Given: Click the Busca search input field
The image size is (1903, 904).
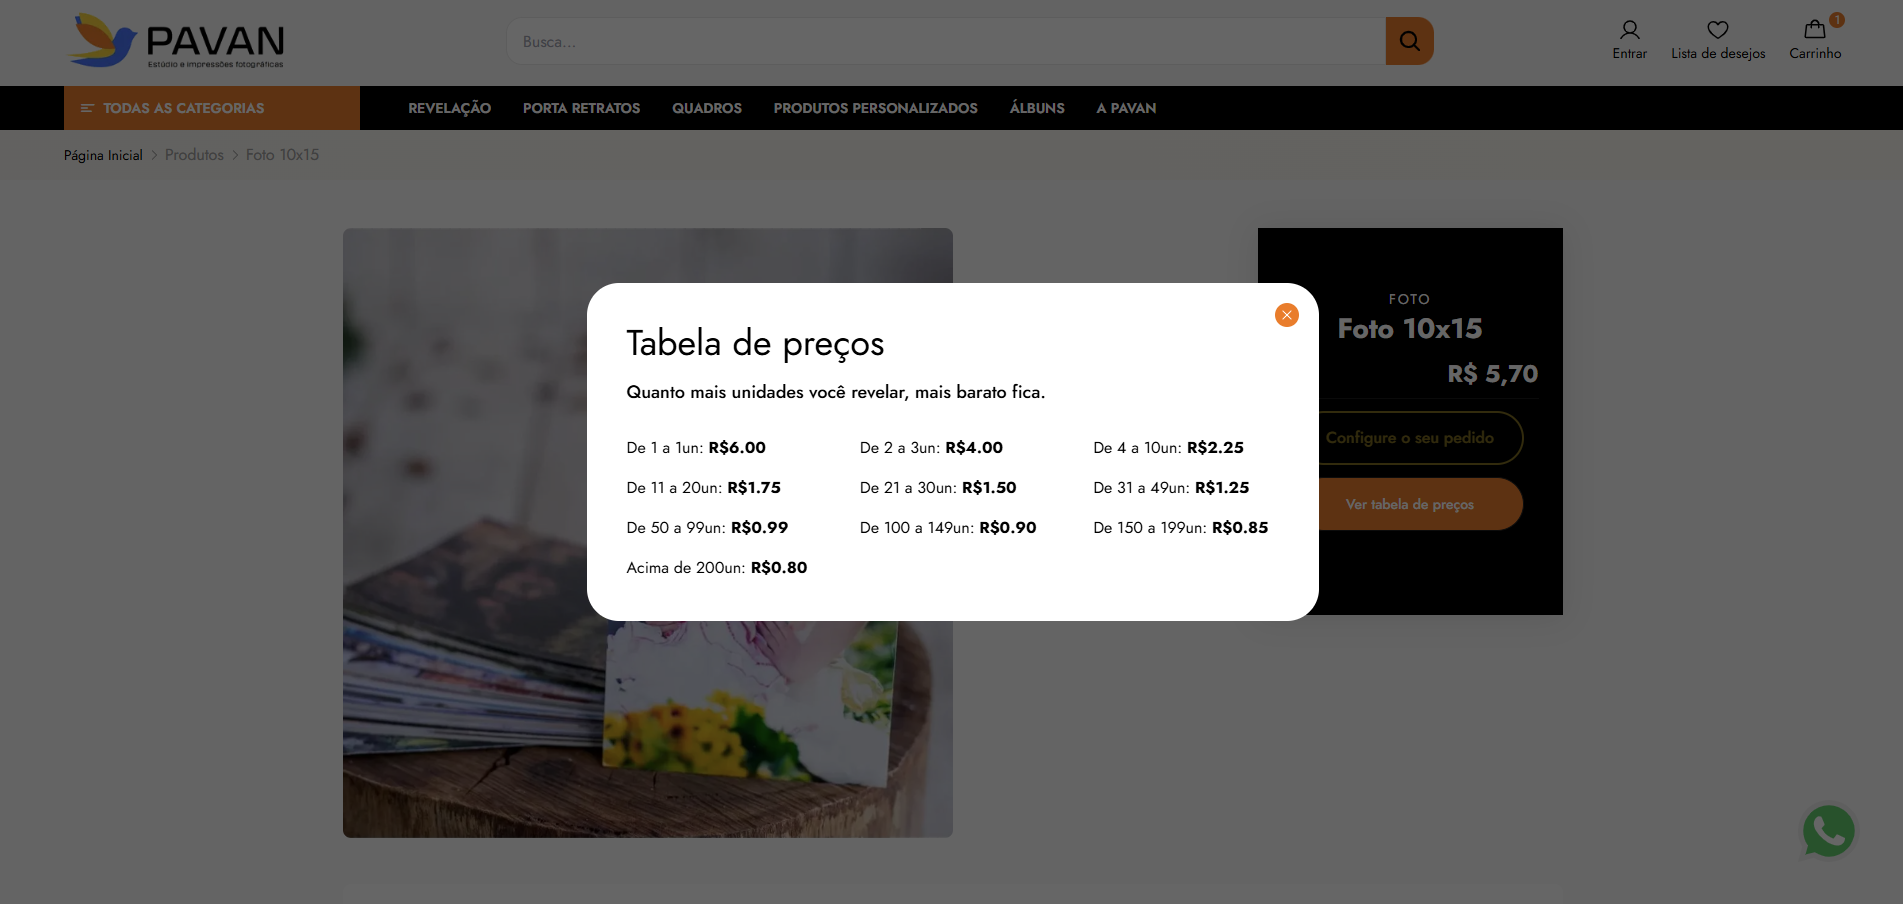Looking at the screenshot, I should point(945,41).
